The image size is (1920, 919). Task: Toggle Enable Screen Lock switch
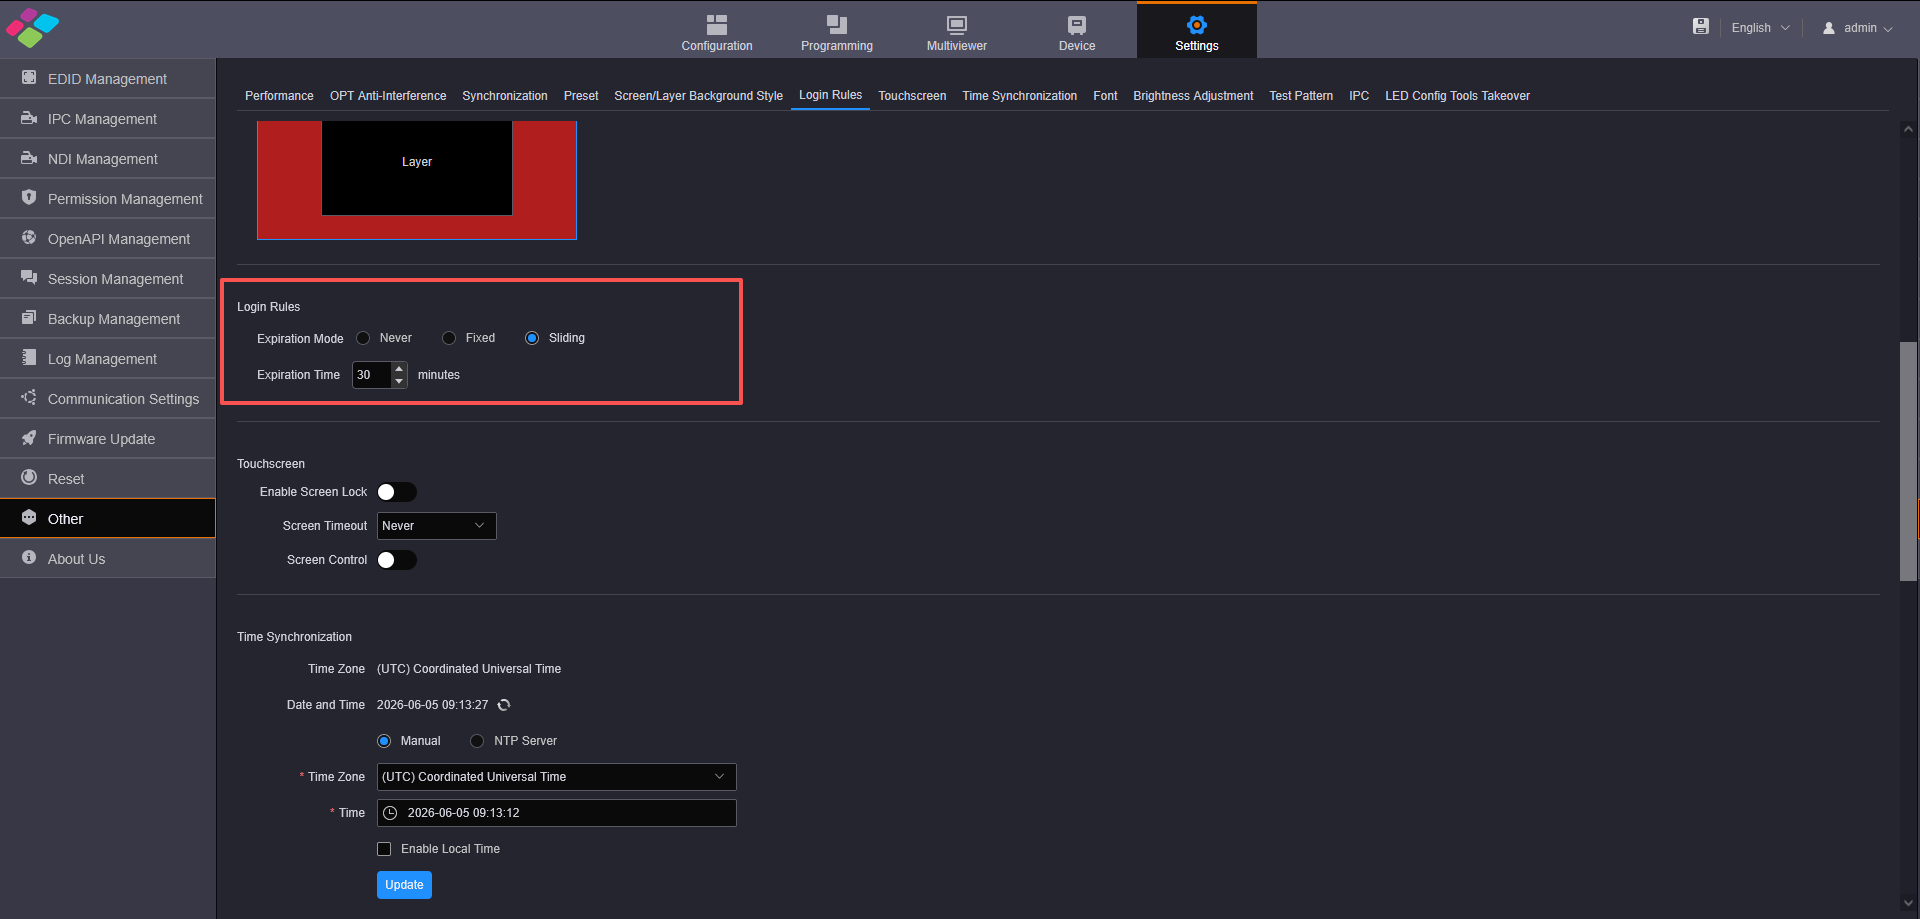click(396, 492)
